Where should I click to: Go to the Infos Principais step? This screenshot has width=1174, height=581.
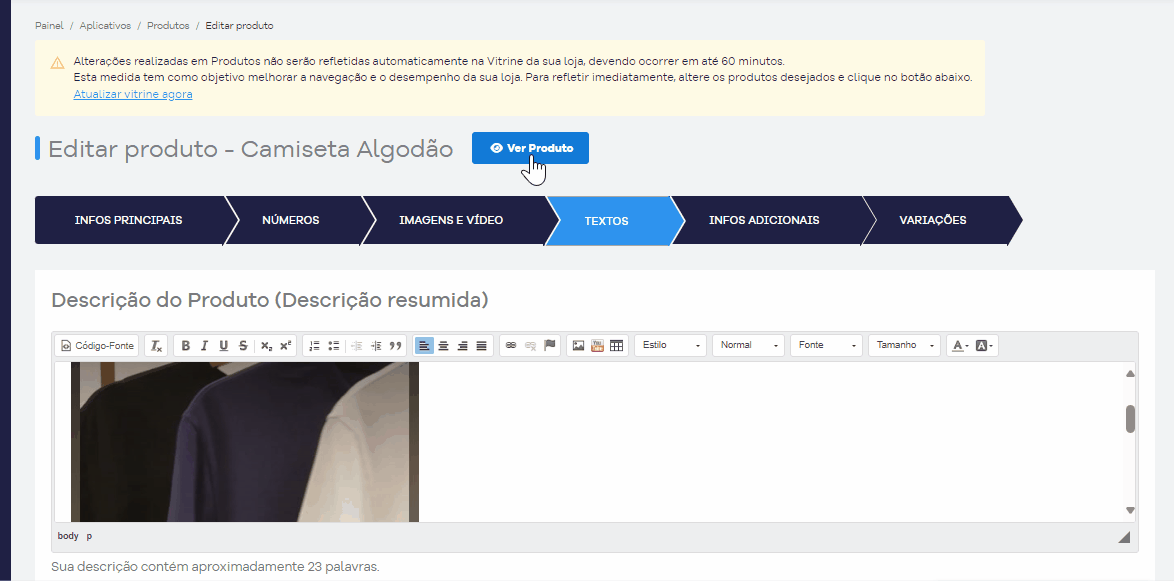pyautogui.click(x=129, y=220)
